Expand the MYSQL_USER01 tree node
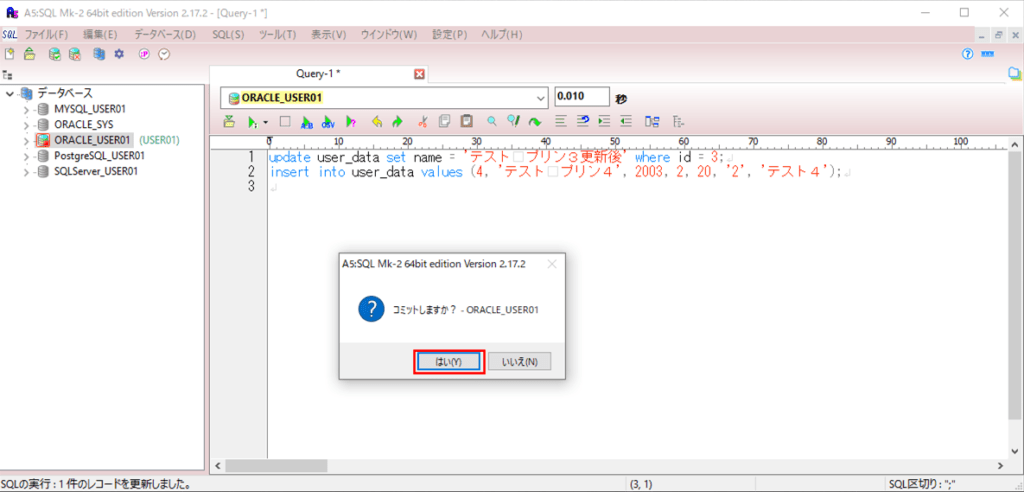The width and height of the screenshot is (1024, 492). point(27,108)
